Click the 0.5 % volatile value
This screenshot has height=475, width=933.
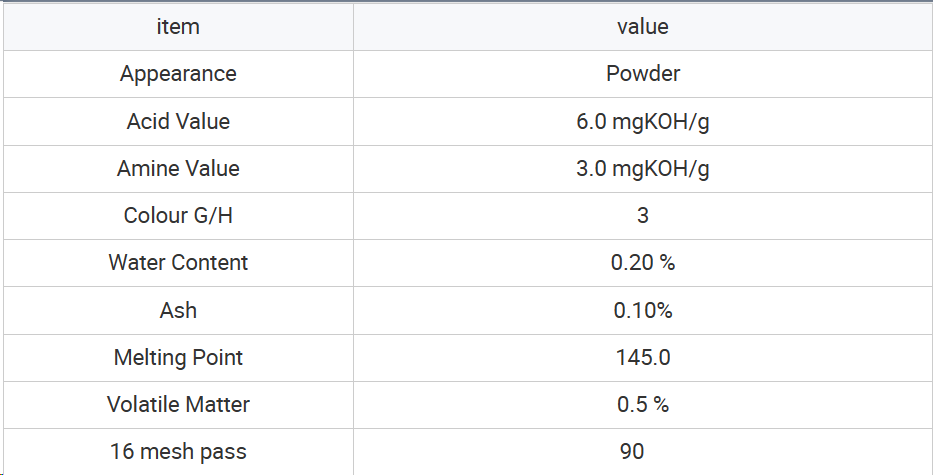643,405
